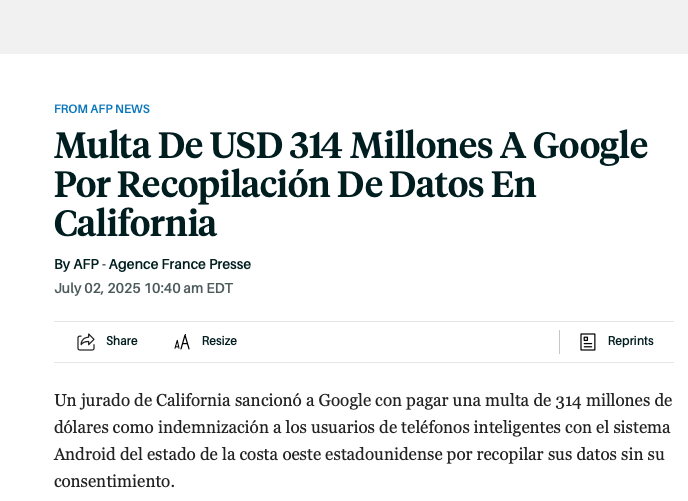Open the Share label
688x501 pixels.
122,341
